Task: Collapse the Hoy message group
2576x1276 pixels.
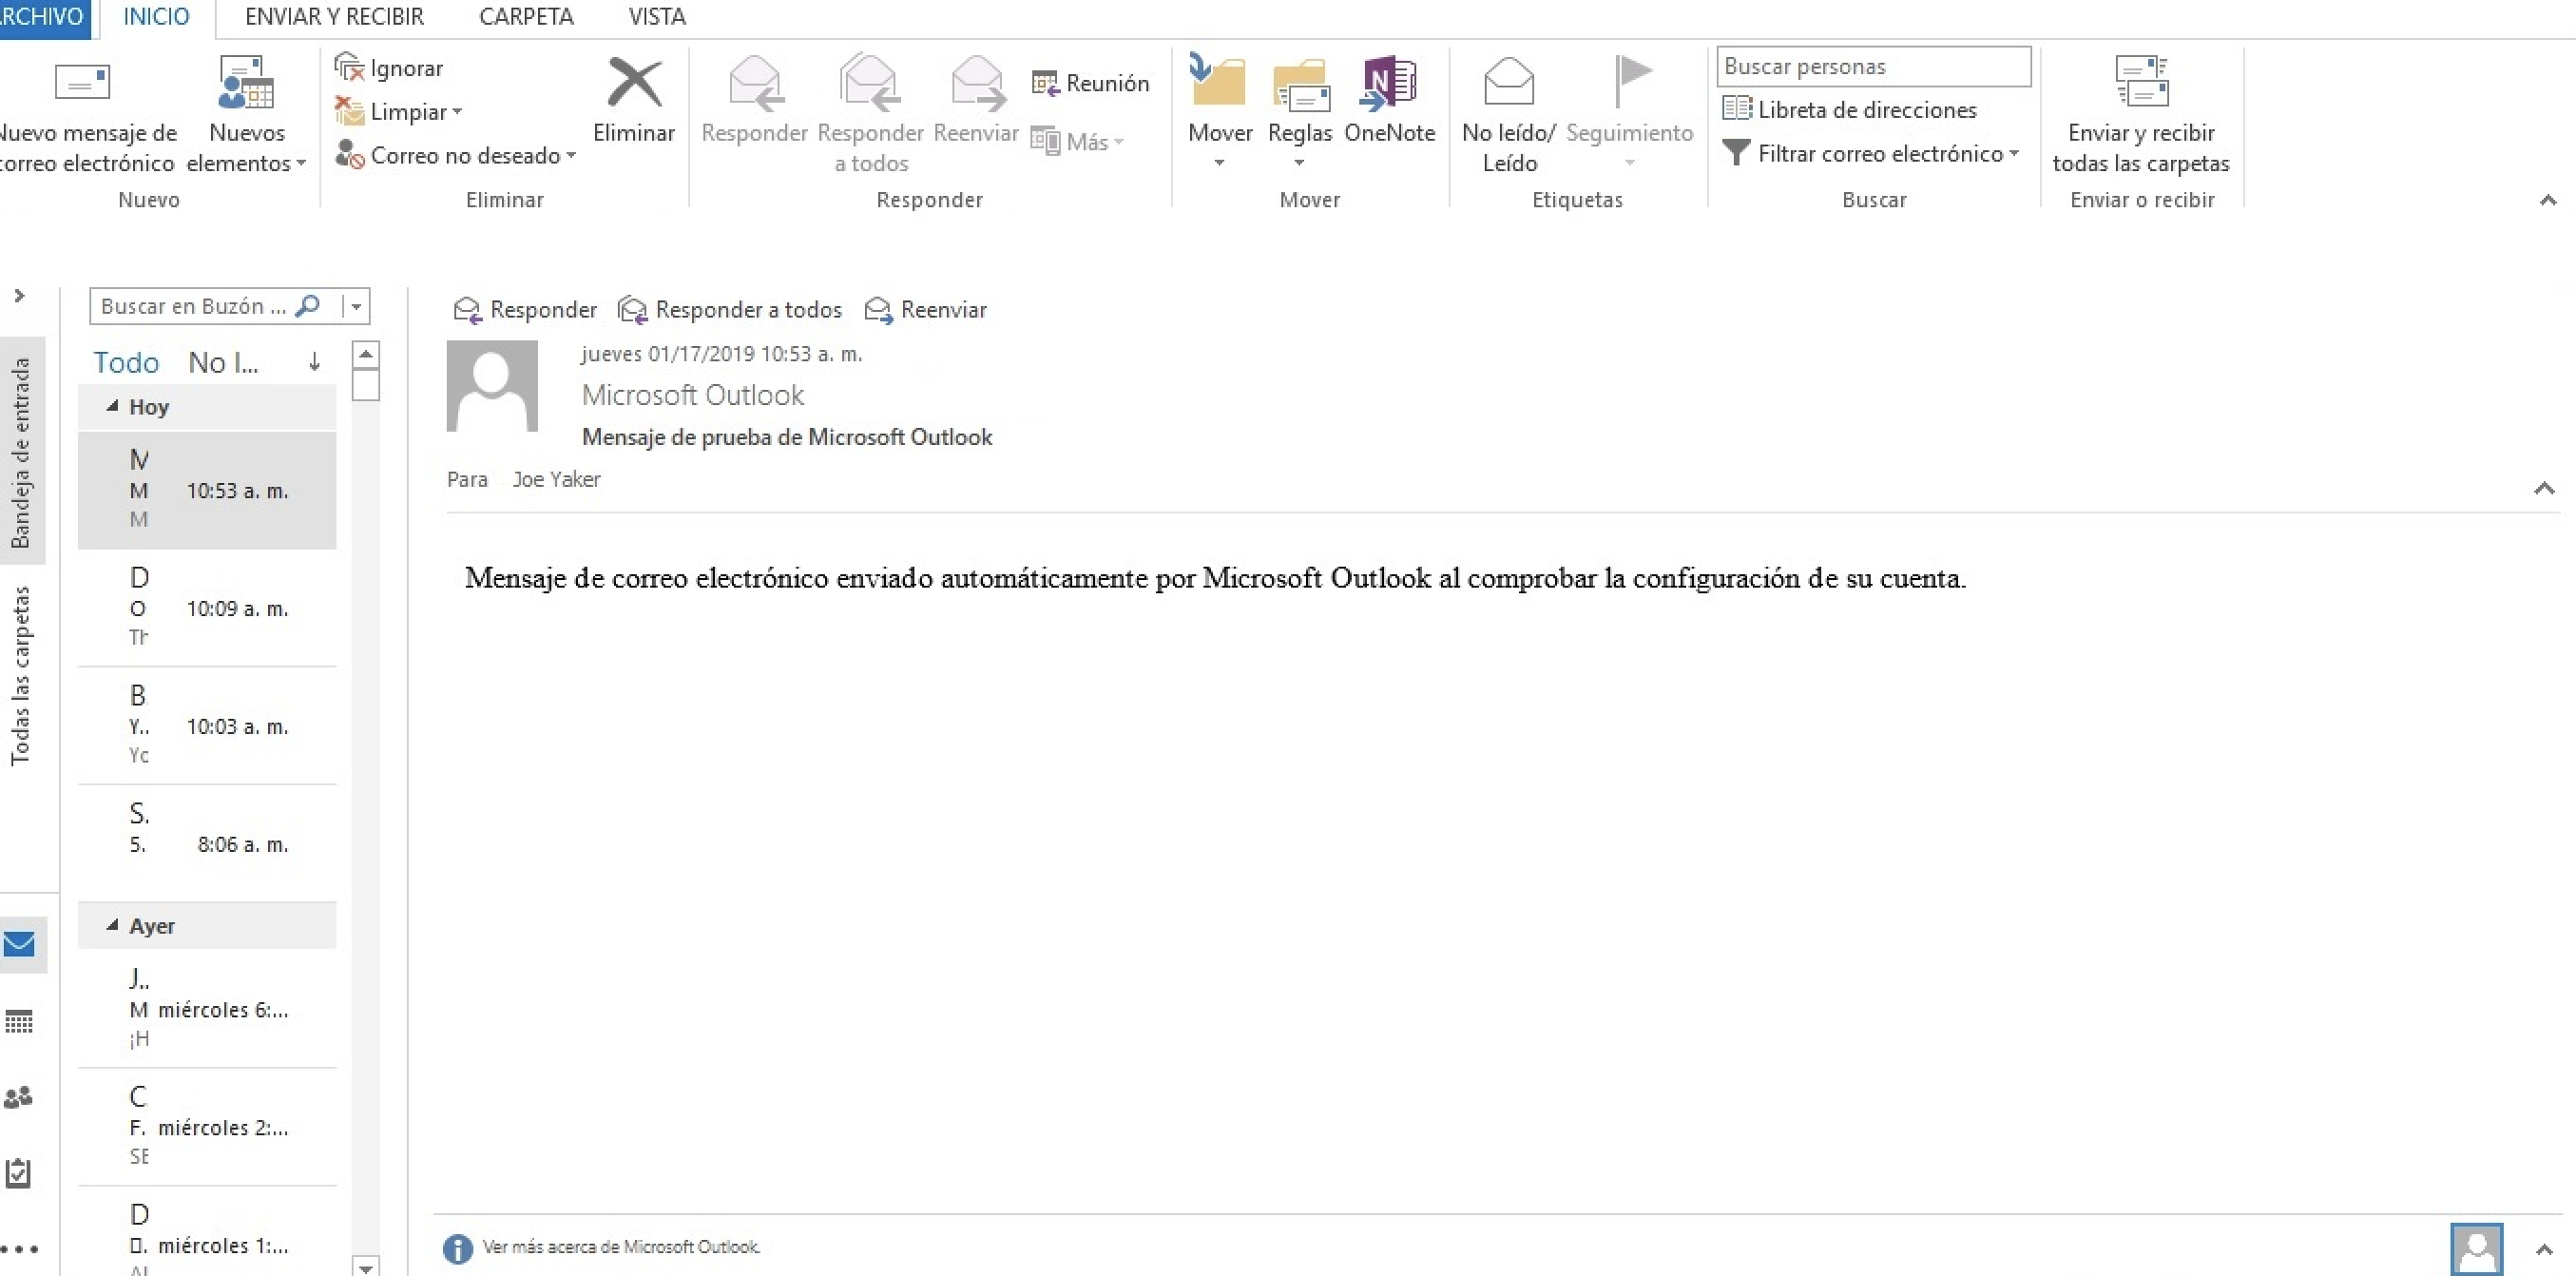Action: (112, 407)
